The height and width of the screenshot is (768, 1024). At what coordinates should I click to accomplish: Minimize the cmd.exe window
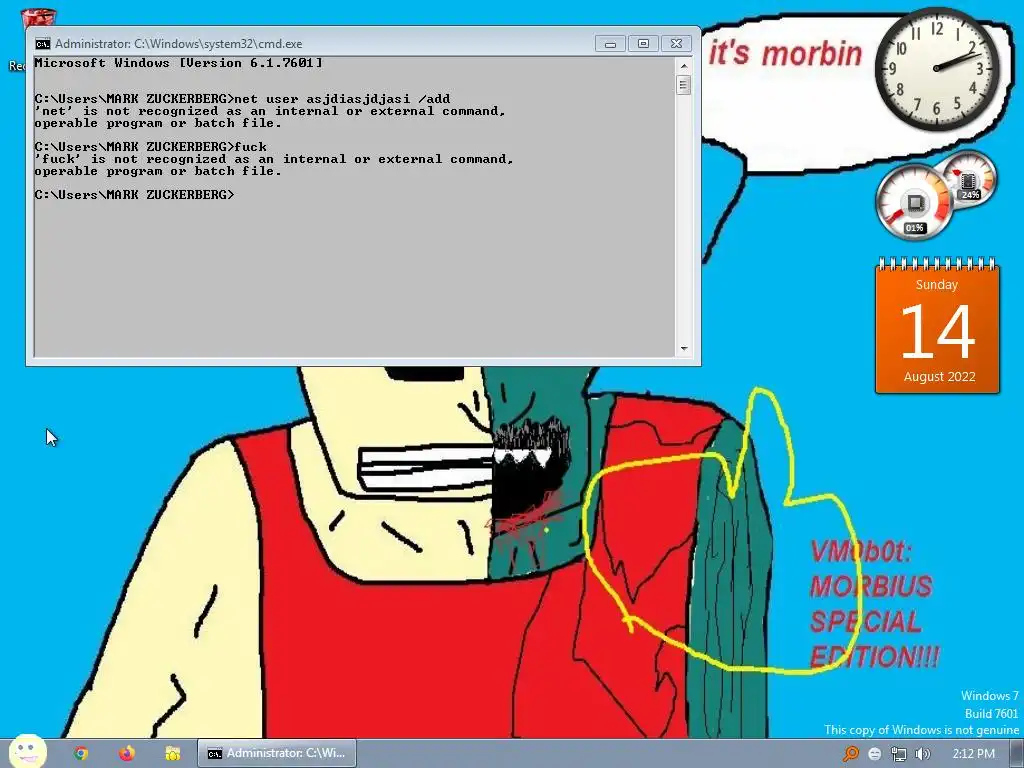pos(610,44)
